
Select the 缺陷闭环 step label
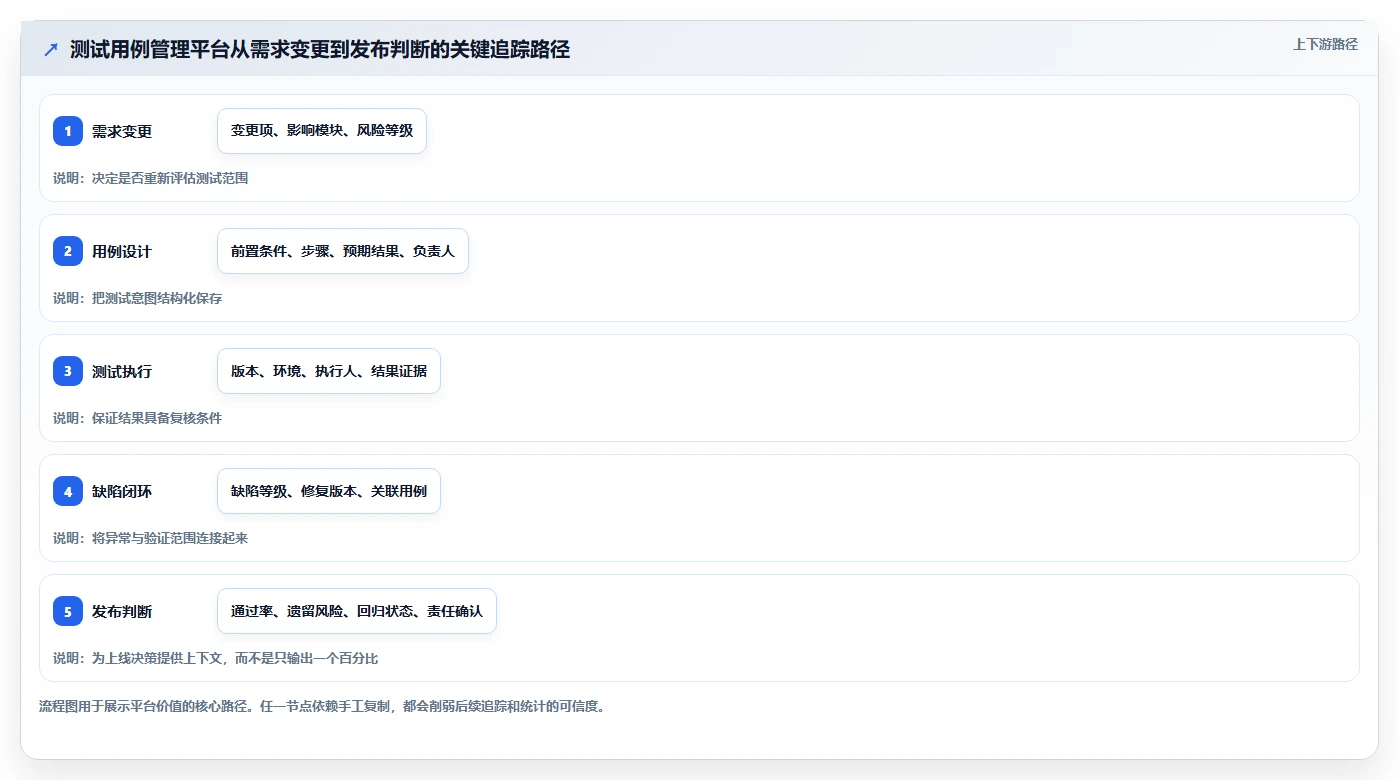122,491
